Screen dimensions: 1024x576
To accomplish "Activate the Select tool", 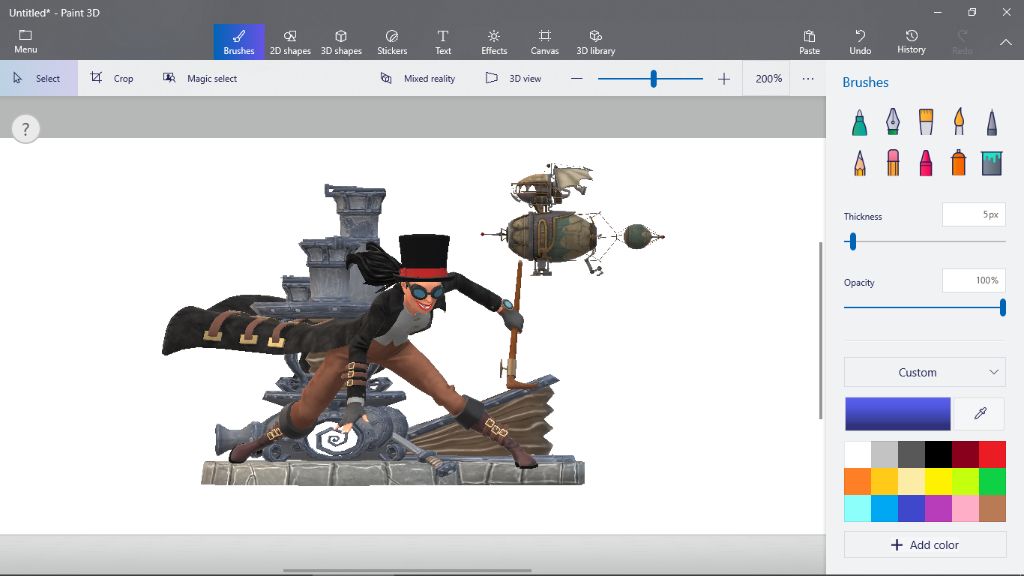I will pos(39,78).
